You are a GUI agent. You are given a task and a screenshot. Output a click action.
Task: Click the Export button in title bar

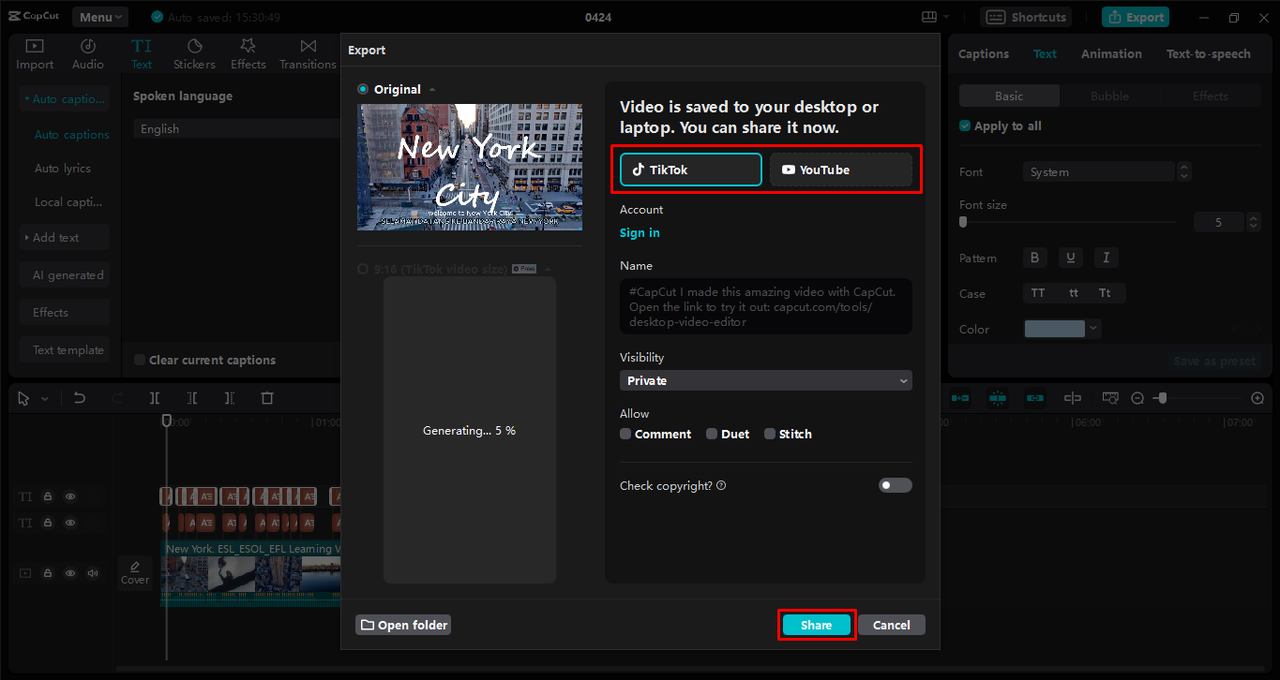tap(1135, 17)
